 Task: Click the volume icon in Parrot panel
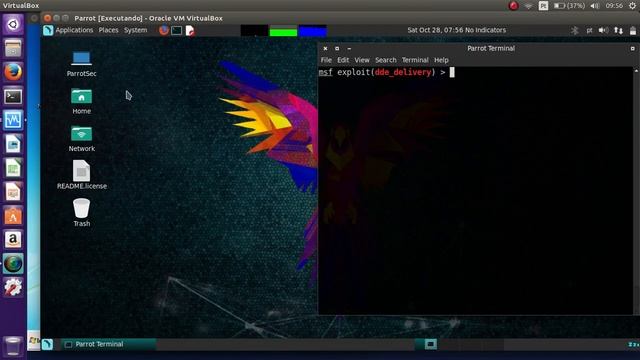[x=603, y=30]
